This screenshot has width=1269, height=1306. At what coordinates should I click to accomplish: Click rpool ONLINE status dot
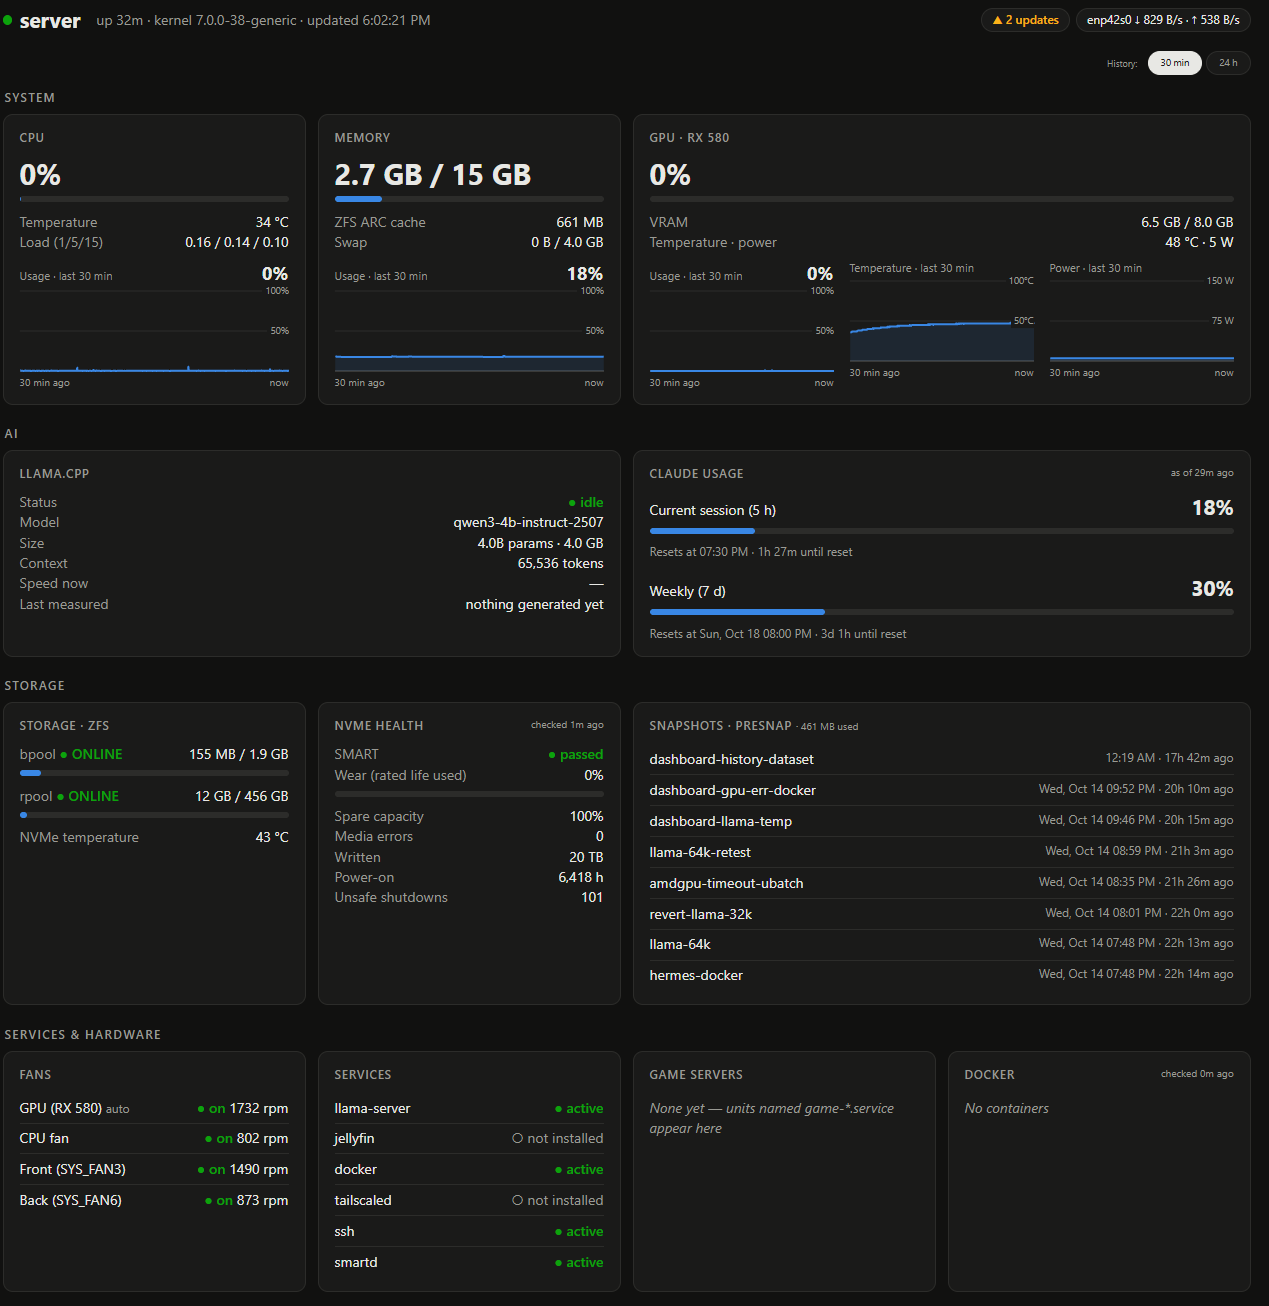[x=60, y=797]
